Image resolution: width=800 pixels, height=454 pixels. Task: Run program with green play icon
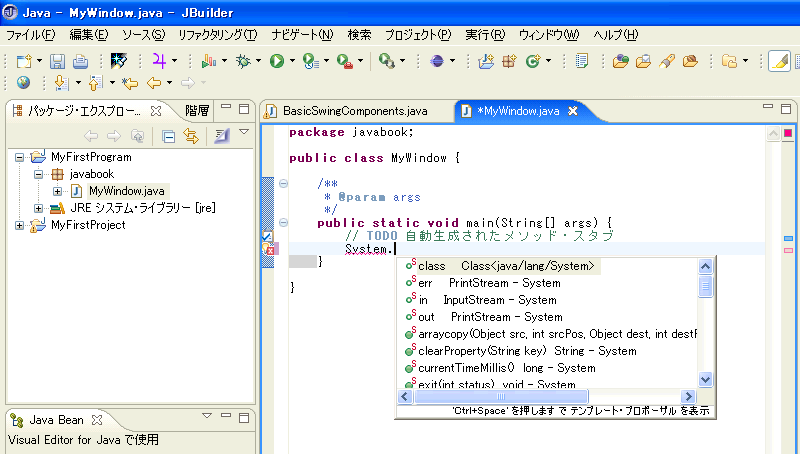(277, 62)
